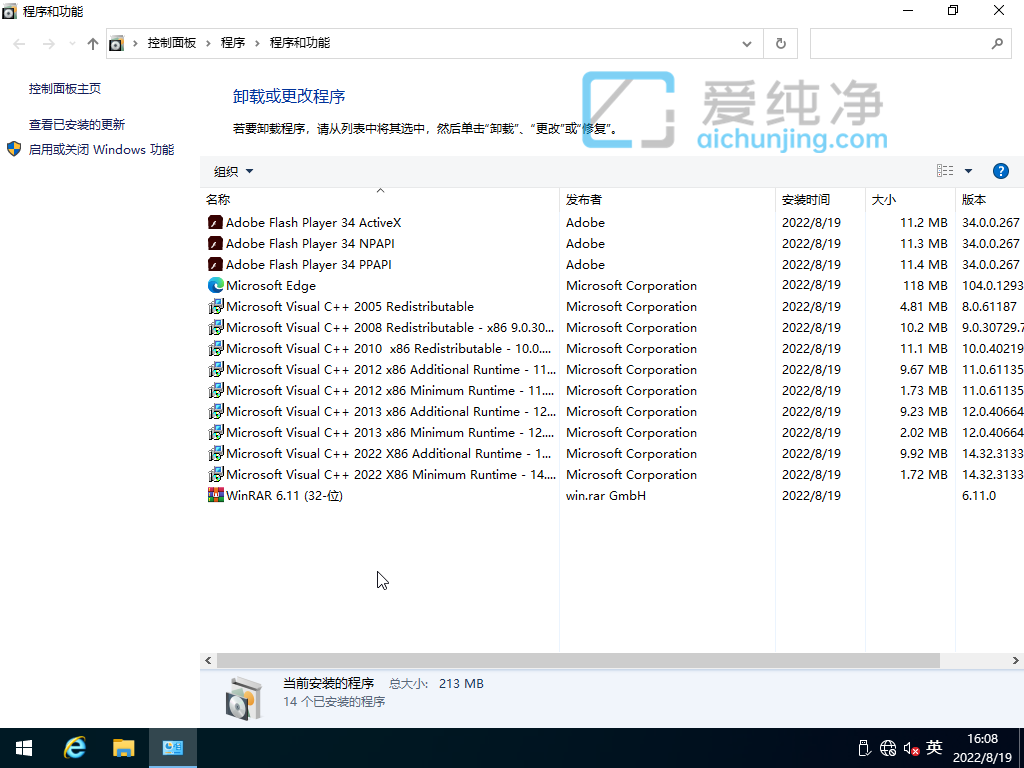
Task: Expand the view options dropdown arrow
Action: tap(968, 171)
